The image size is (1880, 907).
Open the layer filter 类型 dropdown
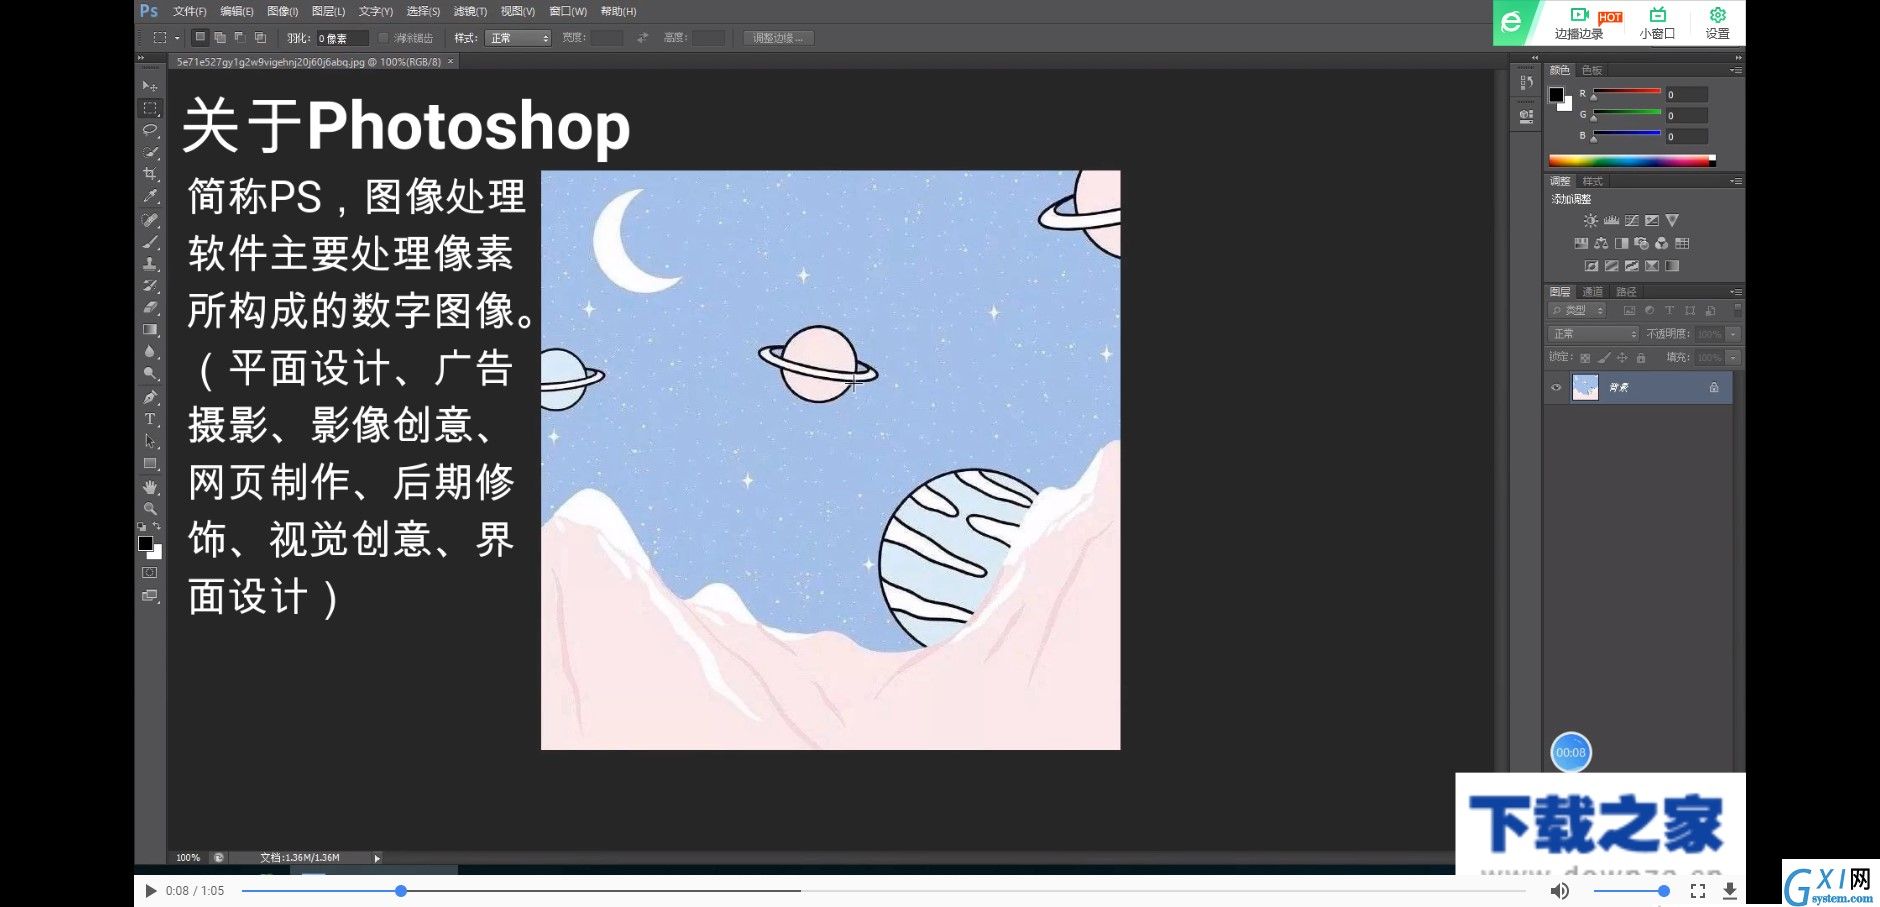[1578, 311]
